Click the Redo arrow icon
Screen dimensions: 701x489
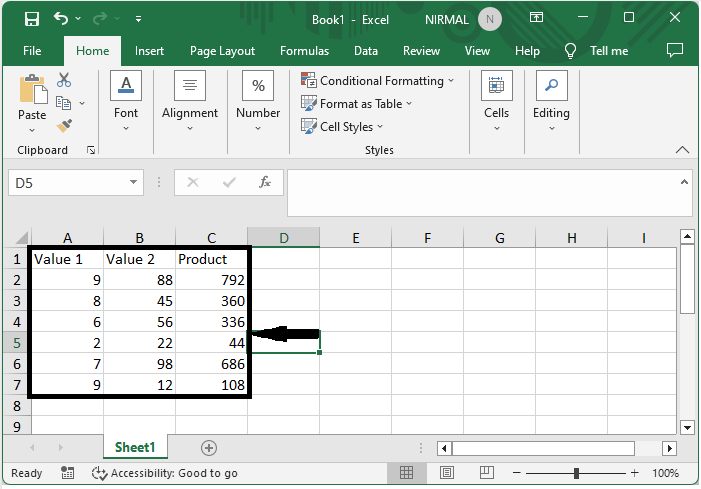[100, 18]
